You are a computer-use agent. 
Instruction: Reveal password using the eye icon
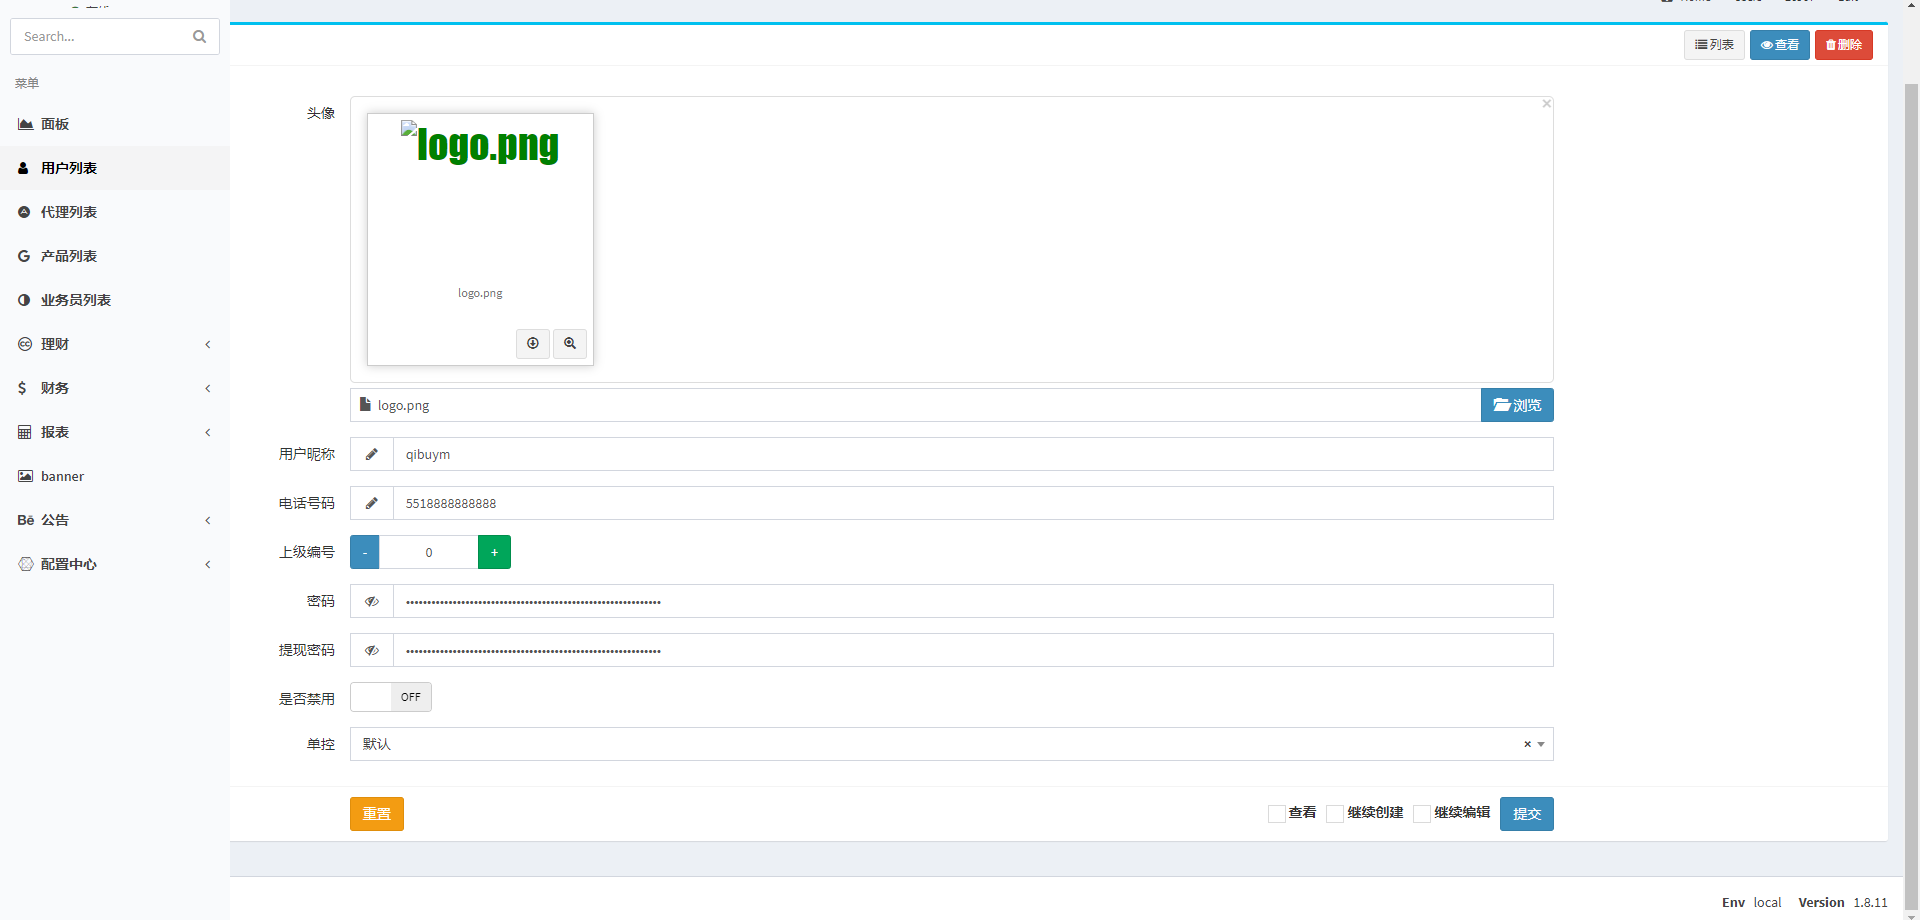click(x=372, y=601)
